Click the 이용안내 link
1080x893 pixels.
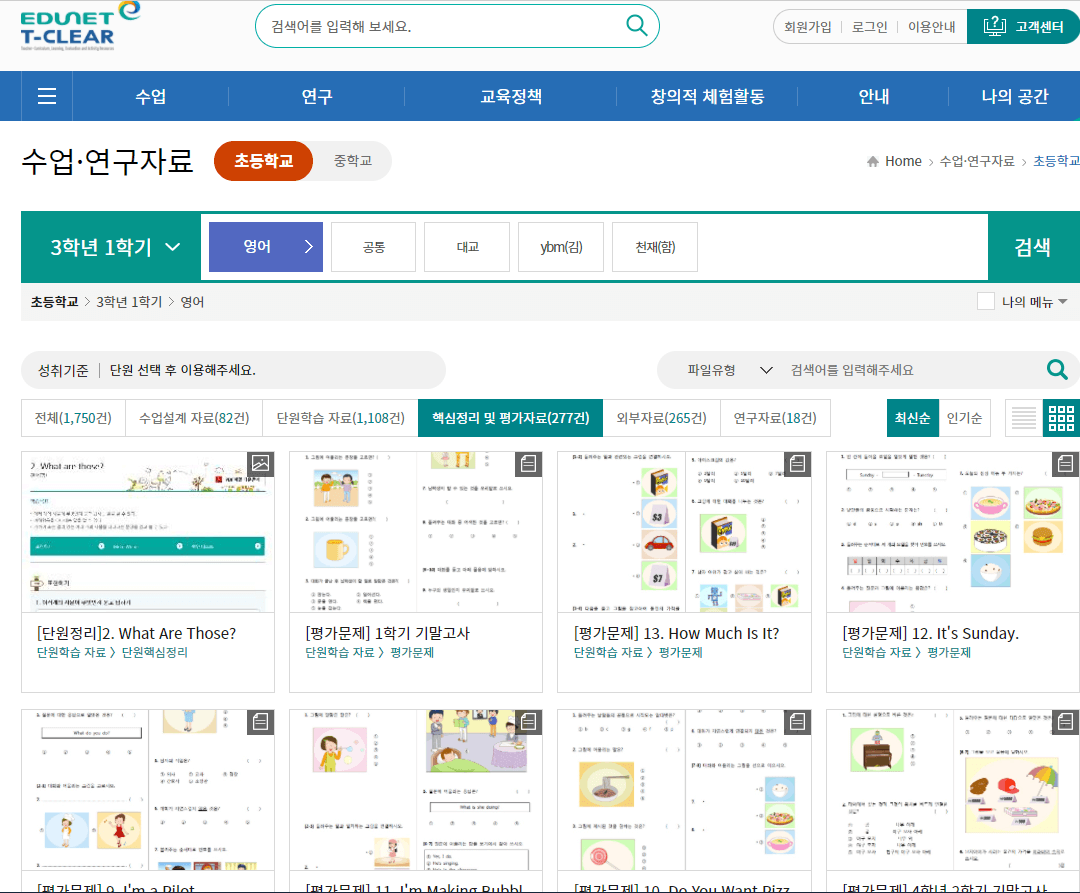click(931, 27)
